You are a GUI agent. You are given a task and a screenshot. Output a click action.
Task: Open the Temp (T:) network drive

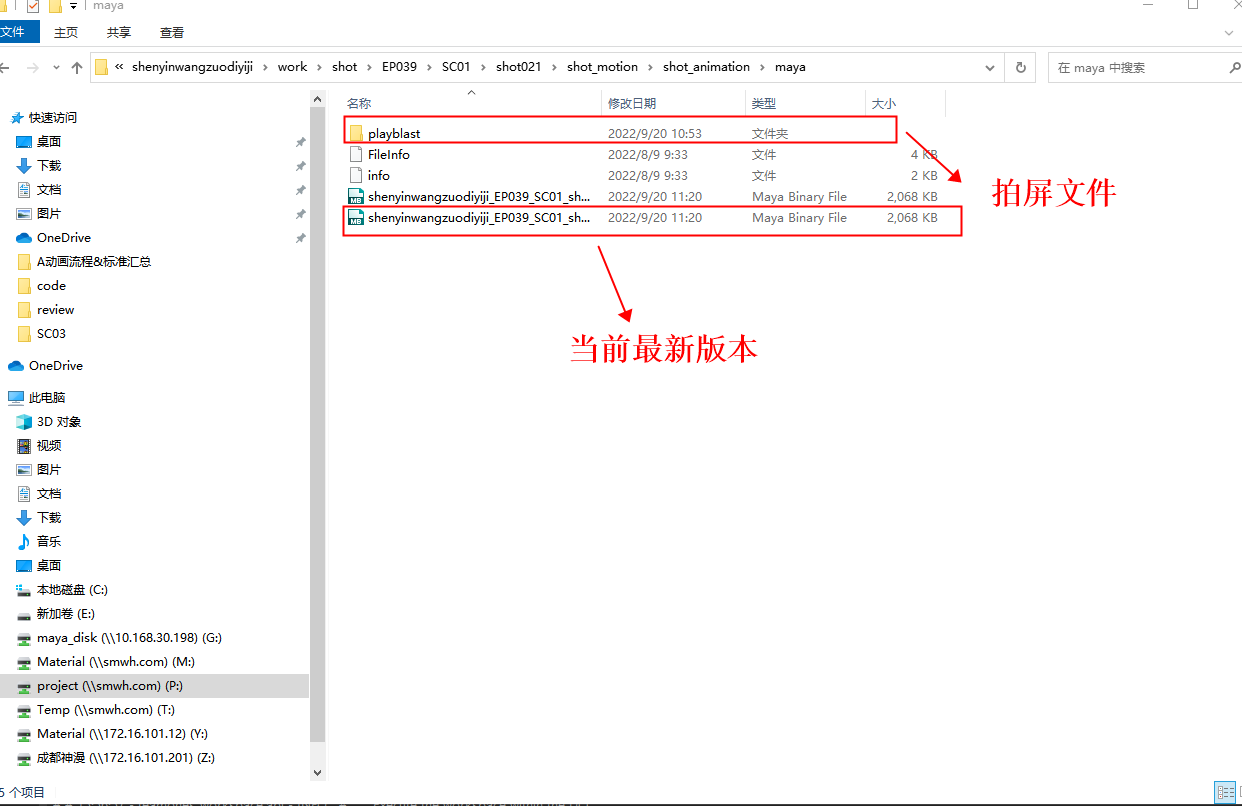tap(106, 709)
